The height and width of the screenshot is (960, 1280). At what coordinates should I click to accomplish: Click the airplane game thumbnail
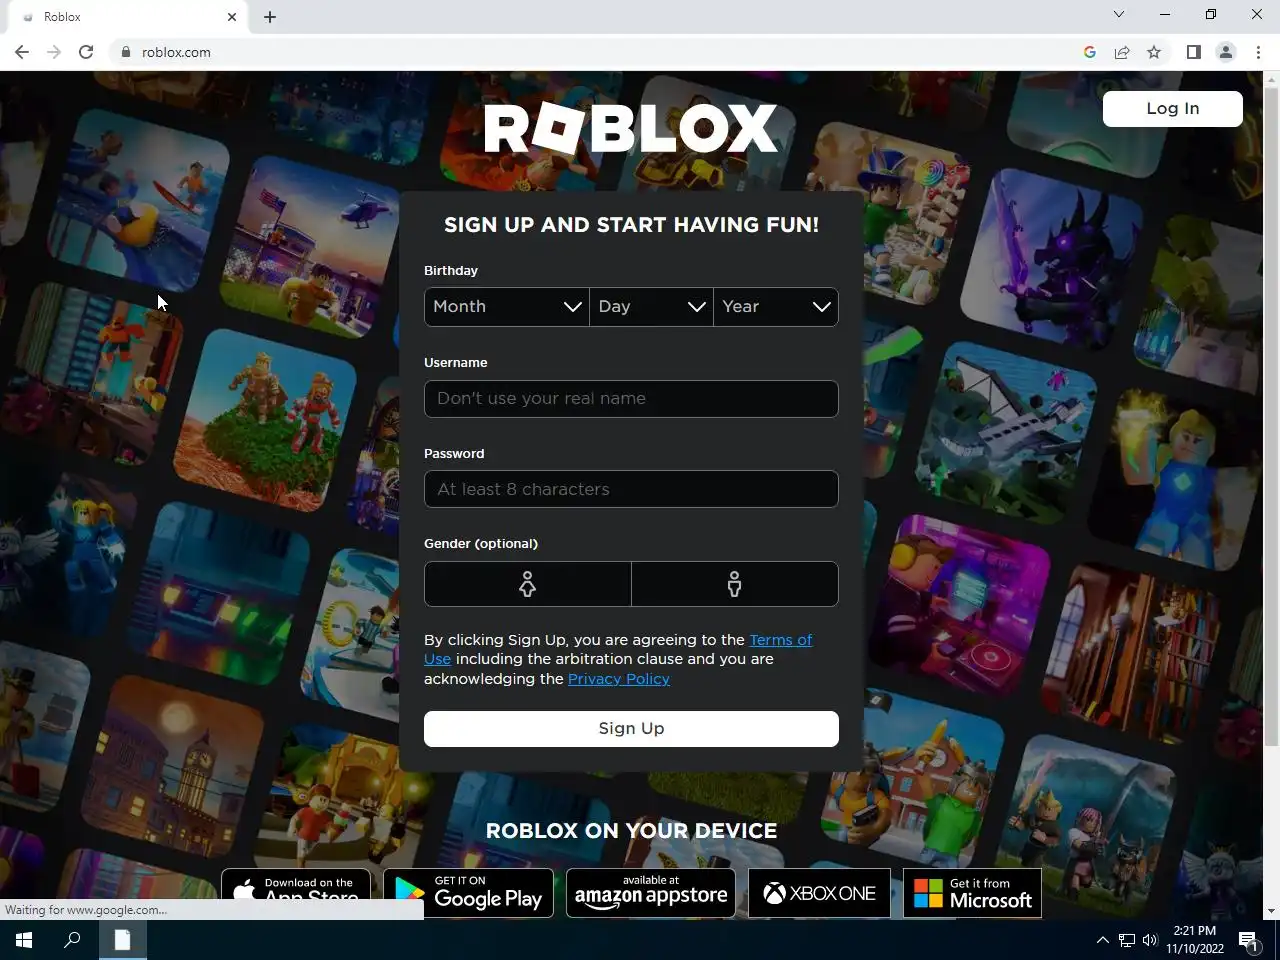pos(1005,433)
